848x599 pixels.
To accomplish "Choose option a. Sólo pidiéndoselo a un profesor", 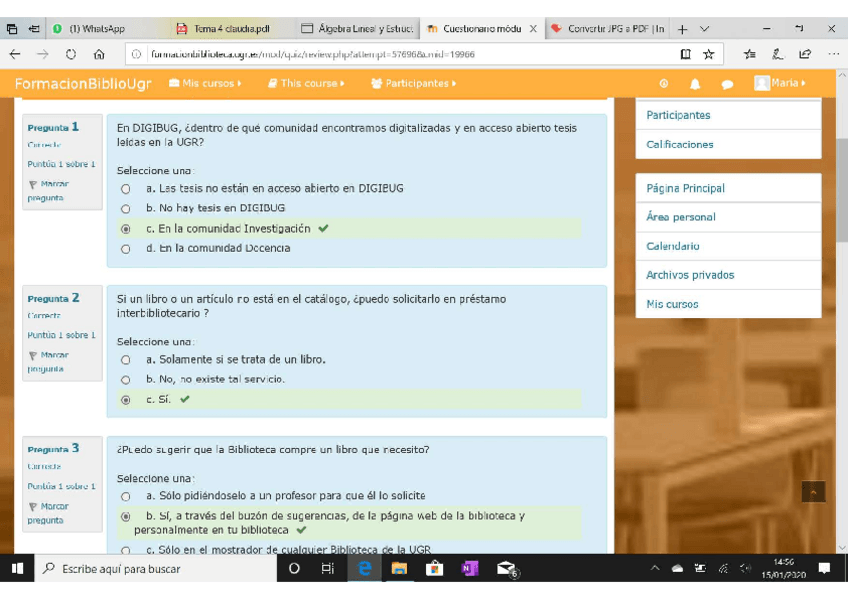I will click(x=126, y=496).
